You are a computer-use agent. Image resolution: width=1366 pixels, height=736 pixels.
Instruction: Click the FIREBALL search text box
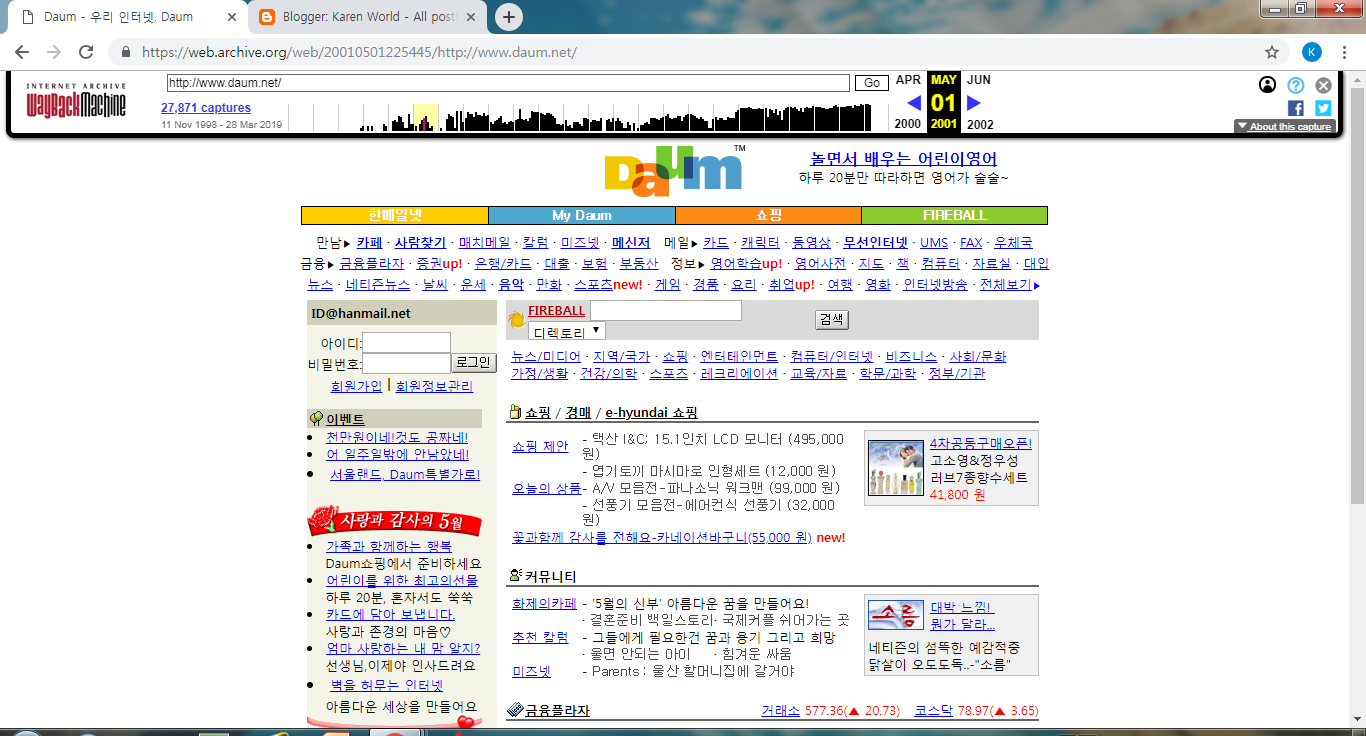tap(666, 311)
